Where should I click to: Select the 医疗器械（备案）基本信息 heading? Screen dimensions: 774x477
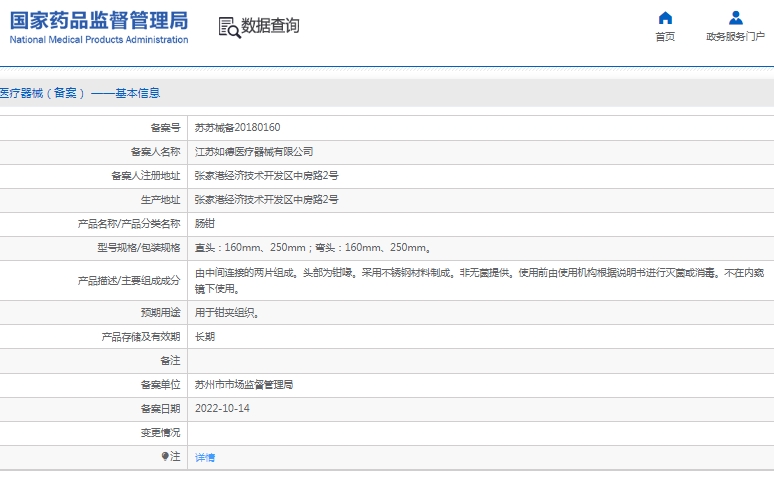[80, 93]
